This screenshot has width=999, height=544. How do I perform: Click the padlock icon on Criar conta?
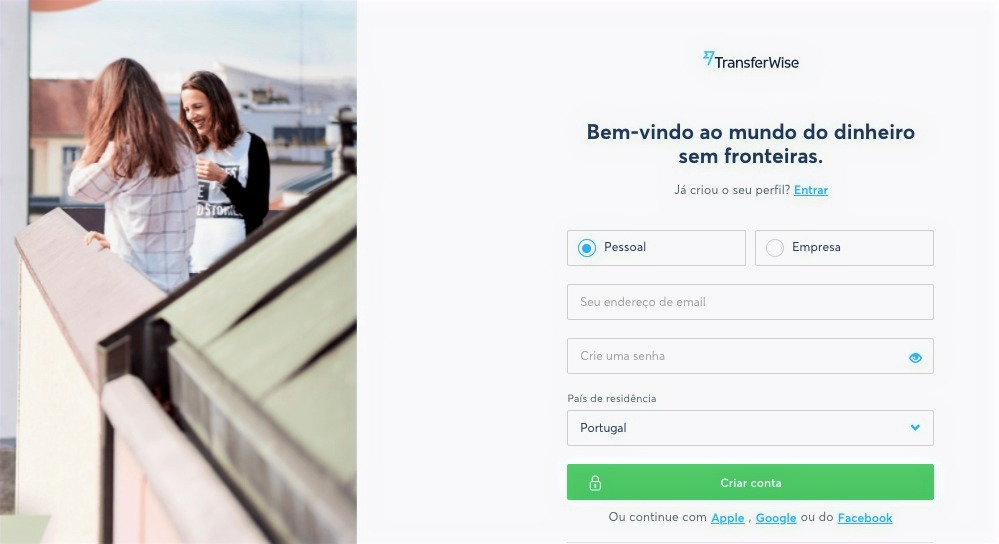point(595,483)
